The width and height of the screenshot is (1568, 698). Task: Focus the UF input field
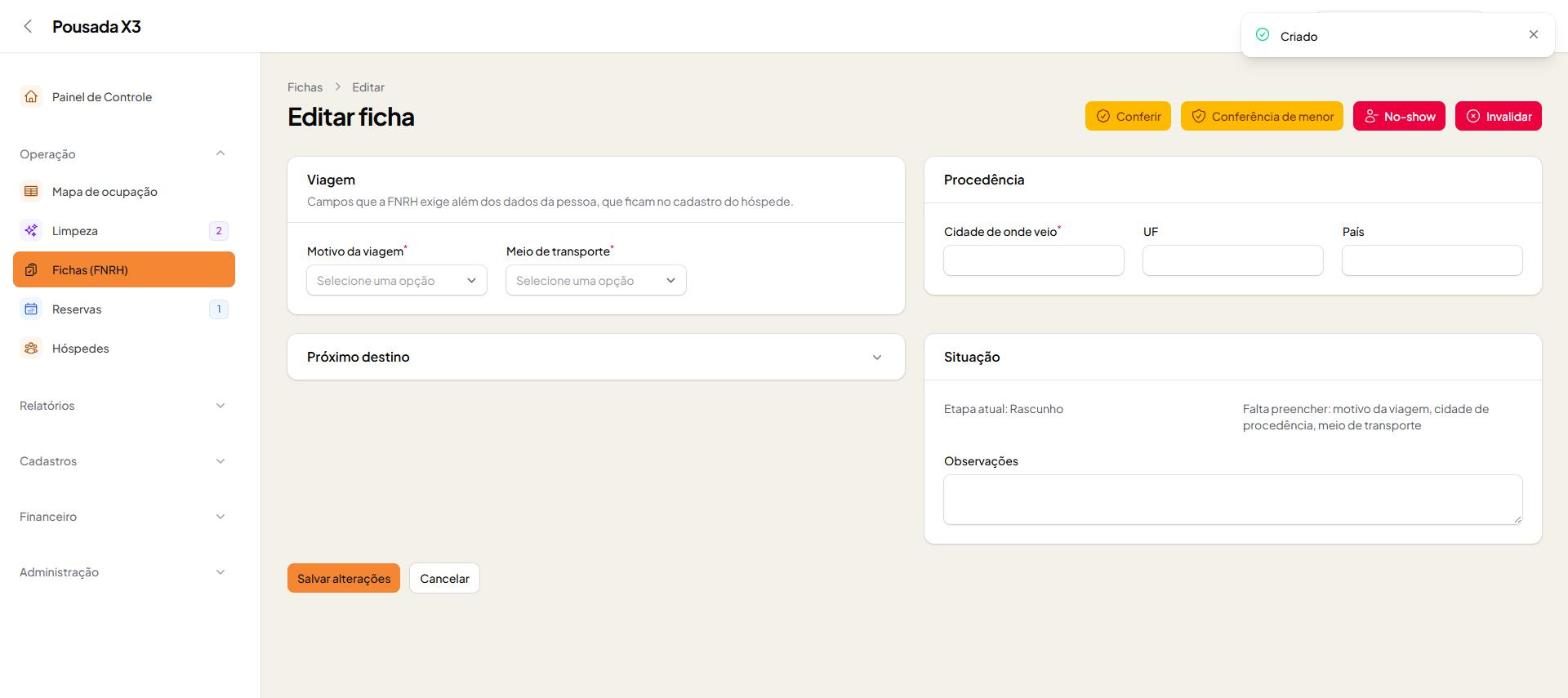1233,260
